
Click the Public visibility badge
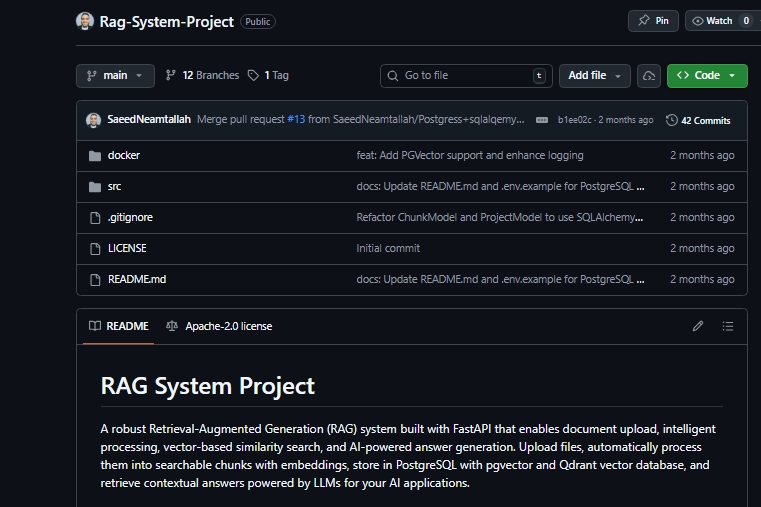click(258, 22)
